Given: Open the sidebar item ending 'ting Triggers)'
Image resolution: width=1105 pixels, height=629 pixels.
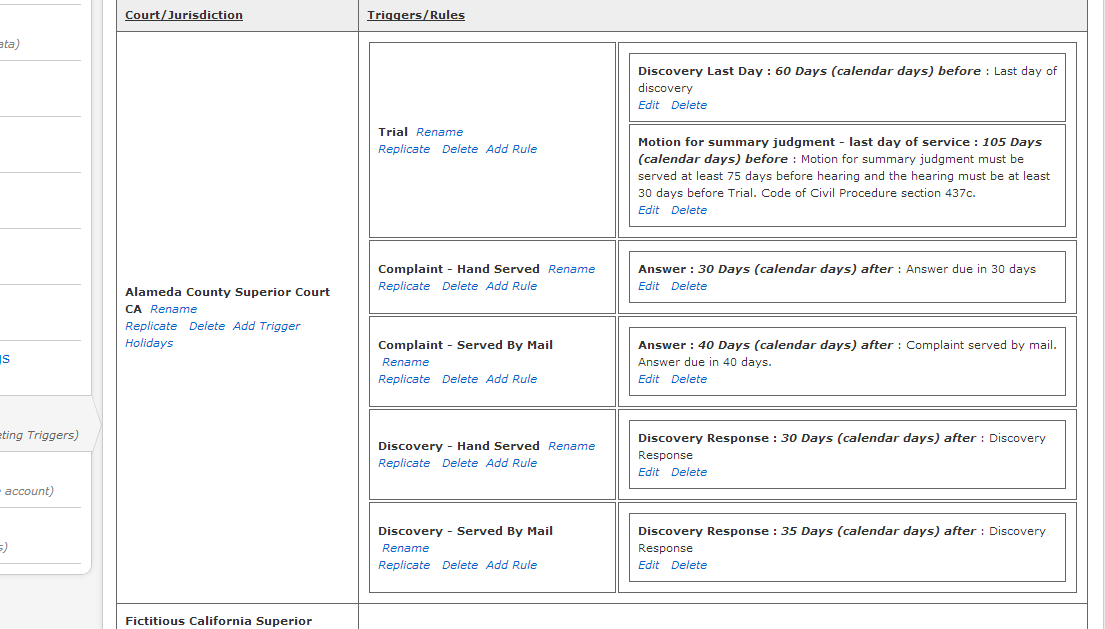Looking at the screenshot, I should (x=39, y=435).
